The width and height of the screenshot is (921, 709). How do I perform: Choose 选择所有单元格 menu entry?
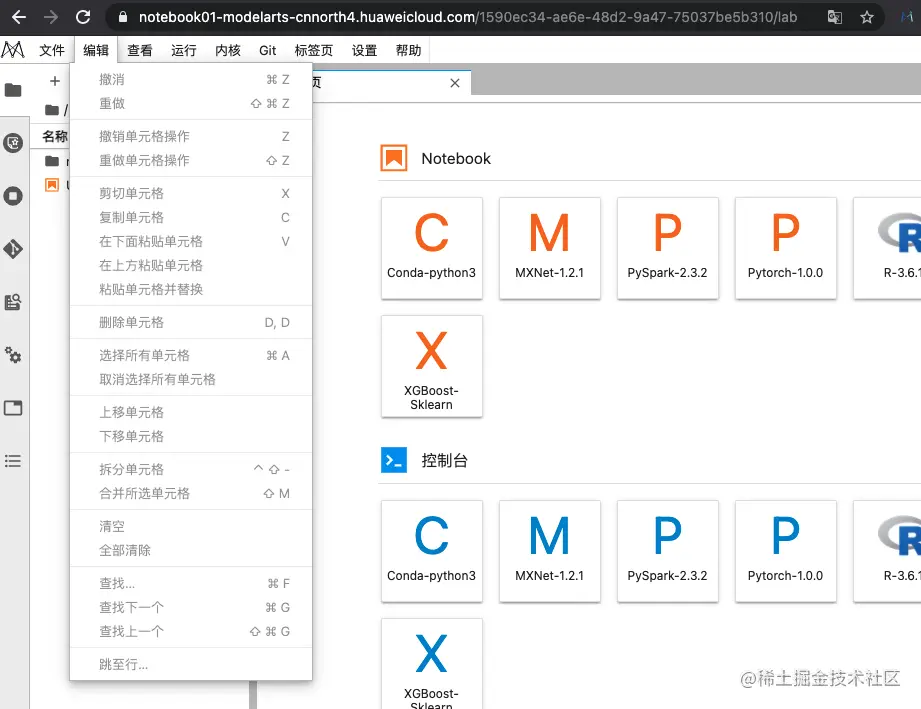tap(191, 355)
